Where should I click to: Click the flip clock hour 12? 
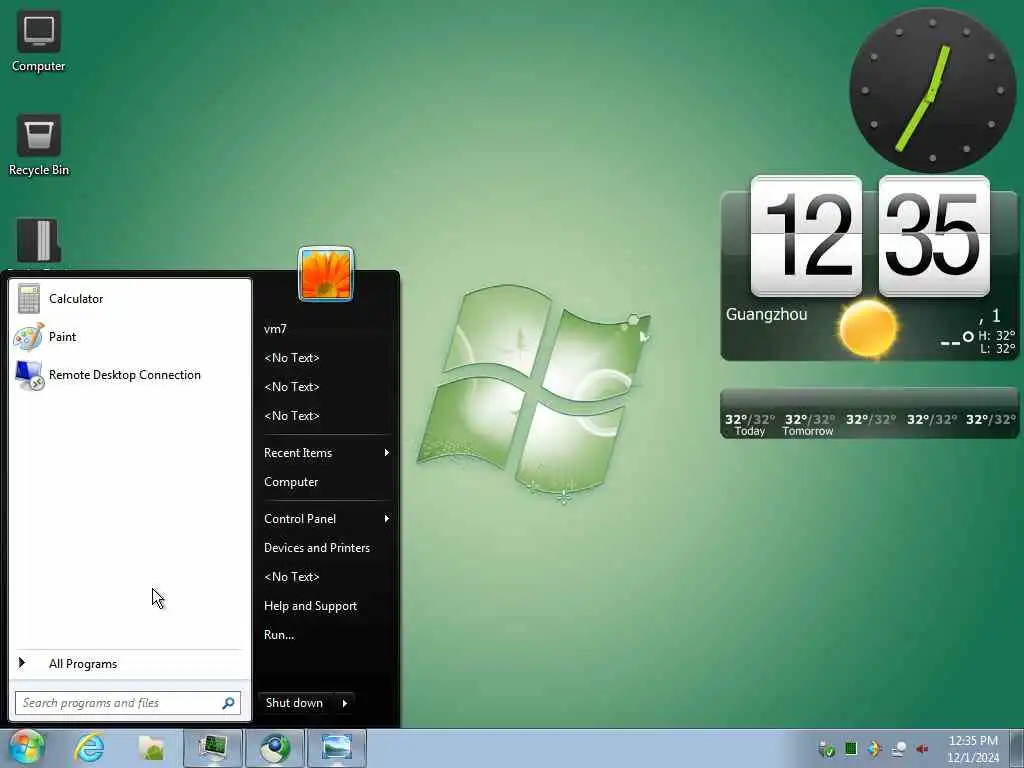(807, 236)
